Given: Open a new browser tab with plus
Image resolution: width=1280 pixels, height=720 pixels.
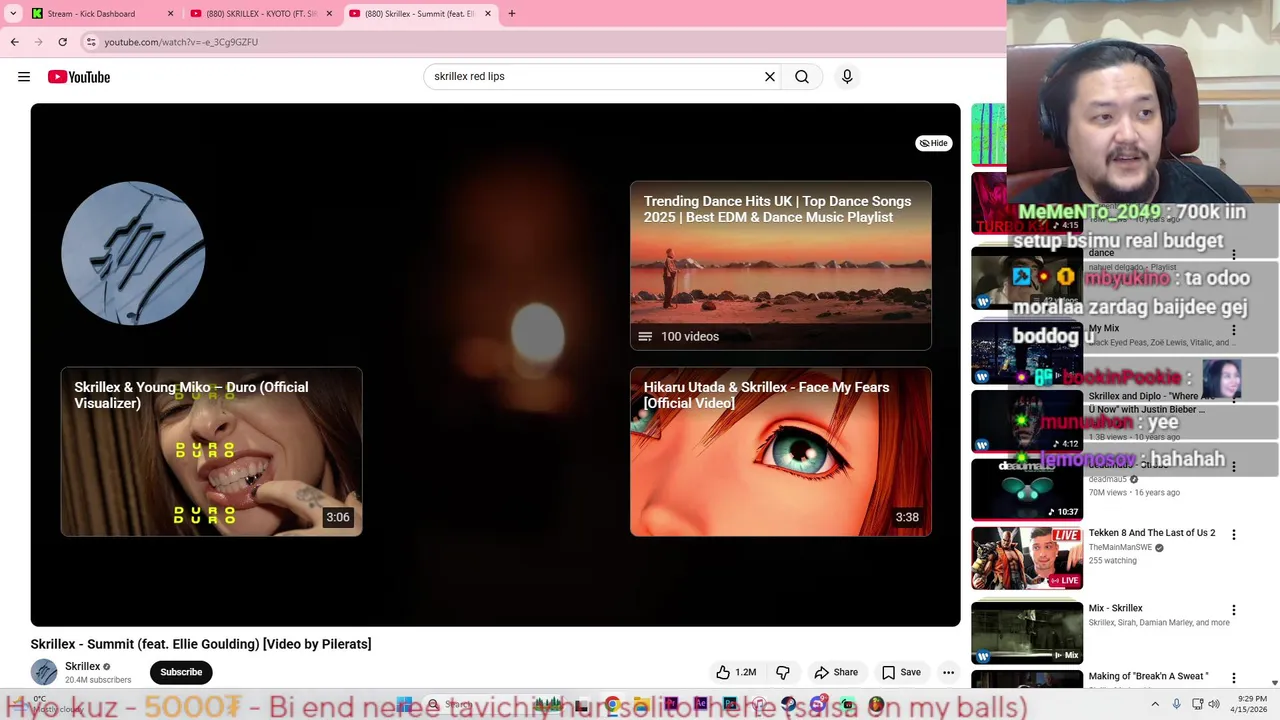Looking at the screenshot, I should tap(512, 14).
